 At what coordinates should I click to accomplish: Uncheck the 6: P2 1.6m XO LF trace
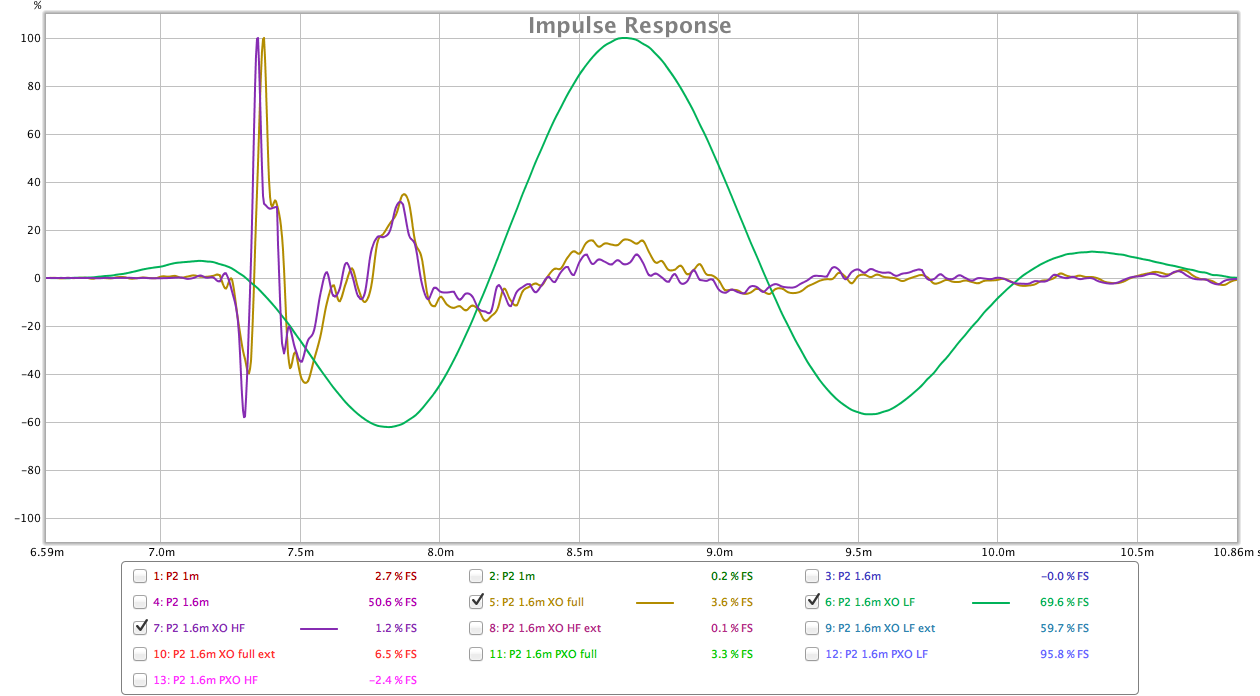812,602
